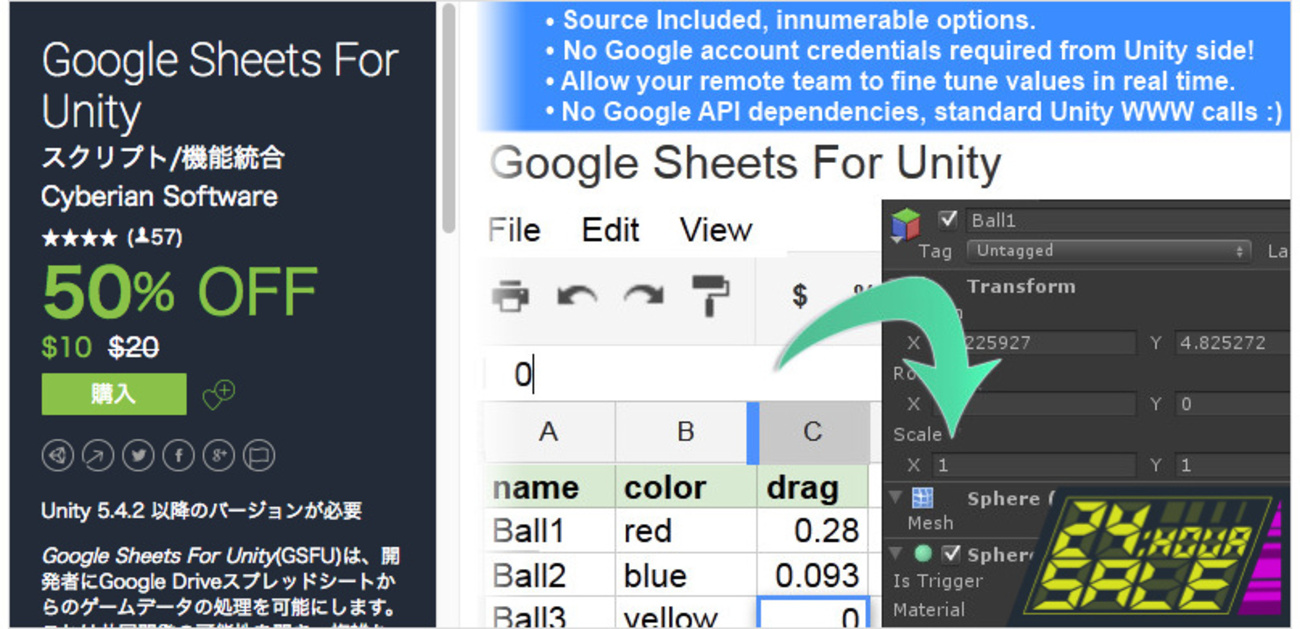Share asset on Facebook

(178, 456)
